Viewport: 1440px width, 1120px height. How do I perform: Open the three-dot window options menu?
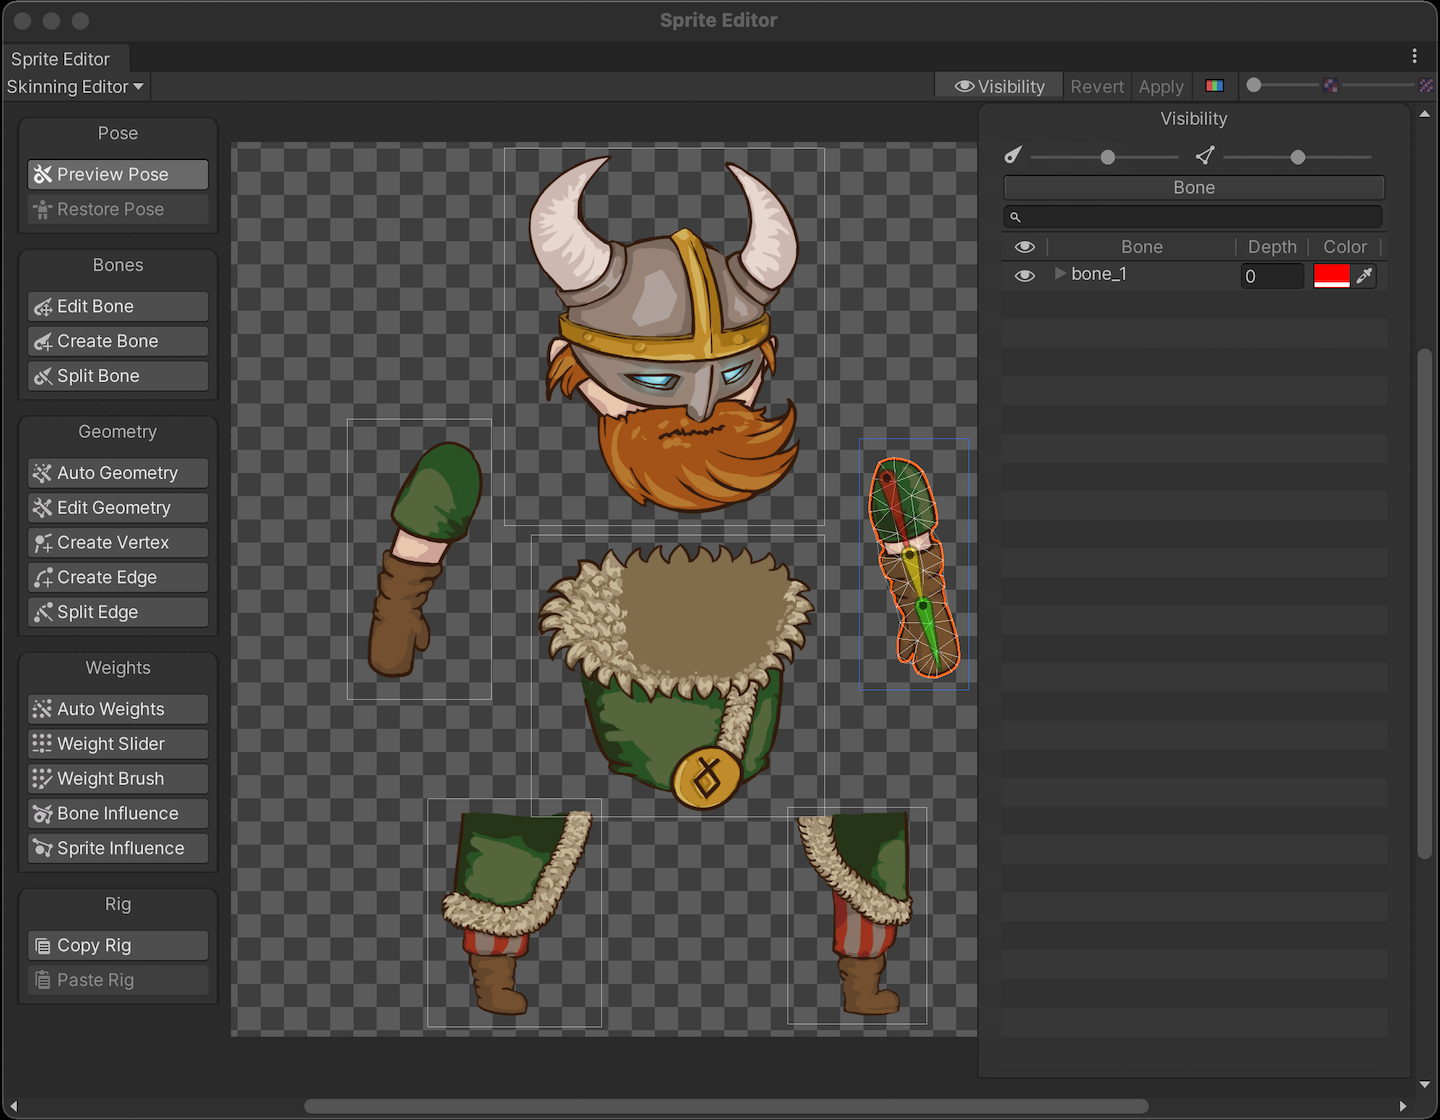tap(1414, 56)
